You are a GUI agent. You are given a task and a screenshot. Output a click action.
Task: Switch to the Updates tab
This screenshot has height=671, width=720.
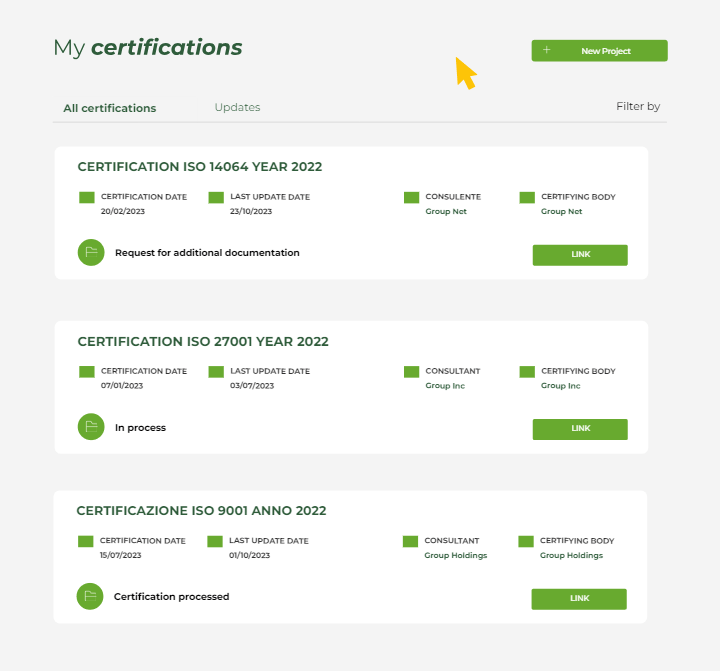pos(237,107)
